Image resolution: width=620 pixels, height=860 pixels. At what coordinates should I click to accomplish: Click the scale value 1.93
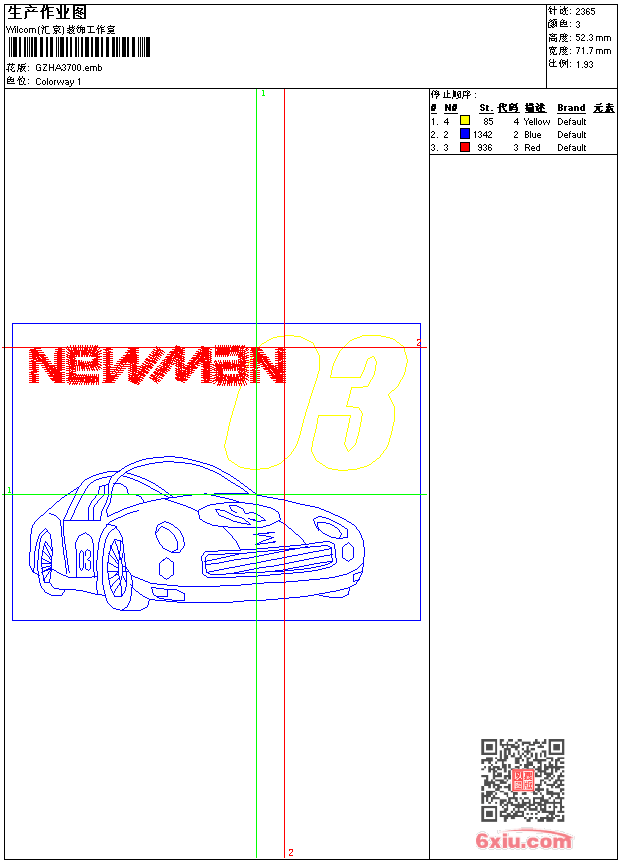pyautogui.click(x=584, y=64)
